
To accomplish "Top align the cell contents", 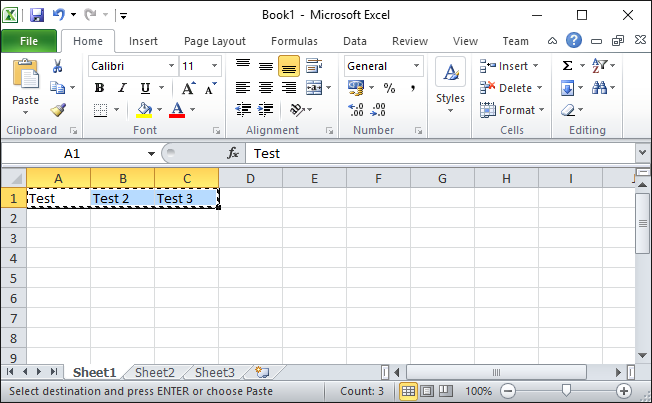I will (243, 66).
